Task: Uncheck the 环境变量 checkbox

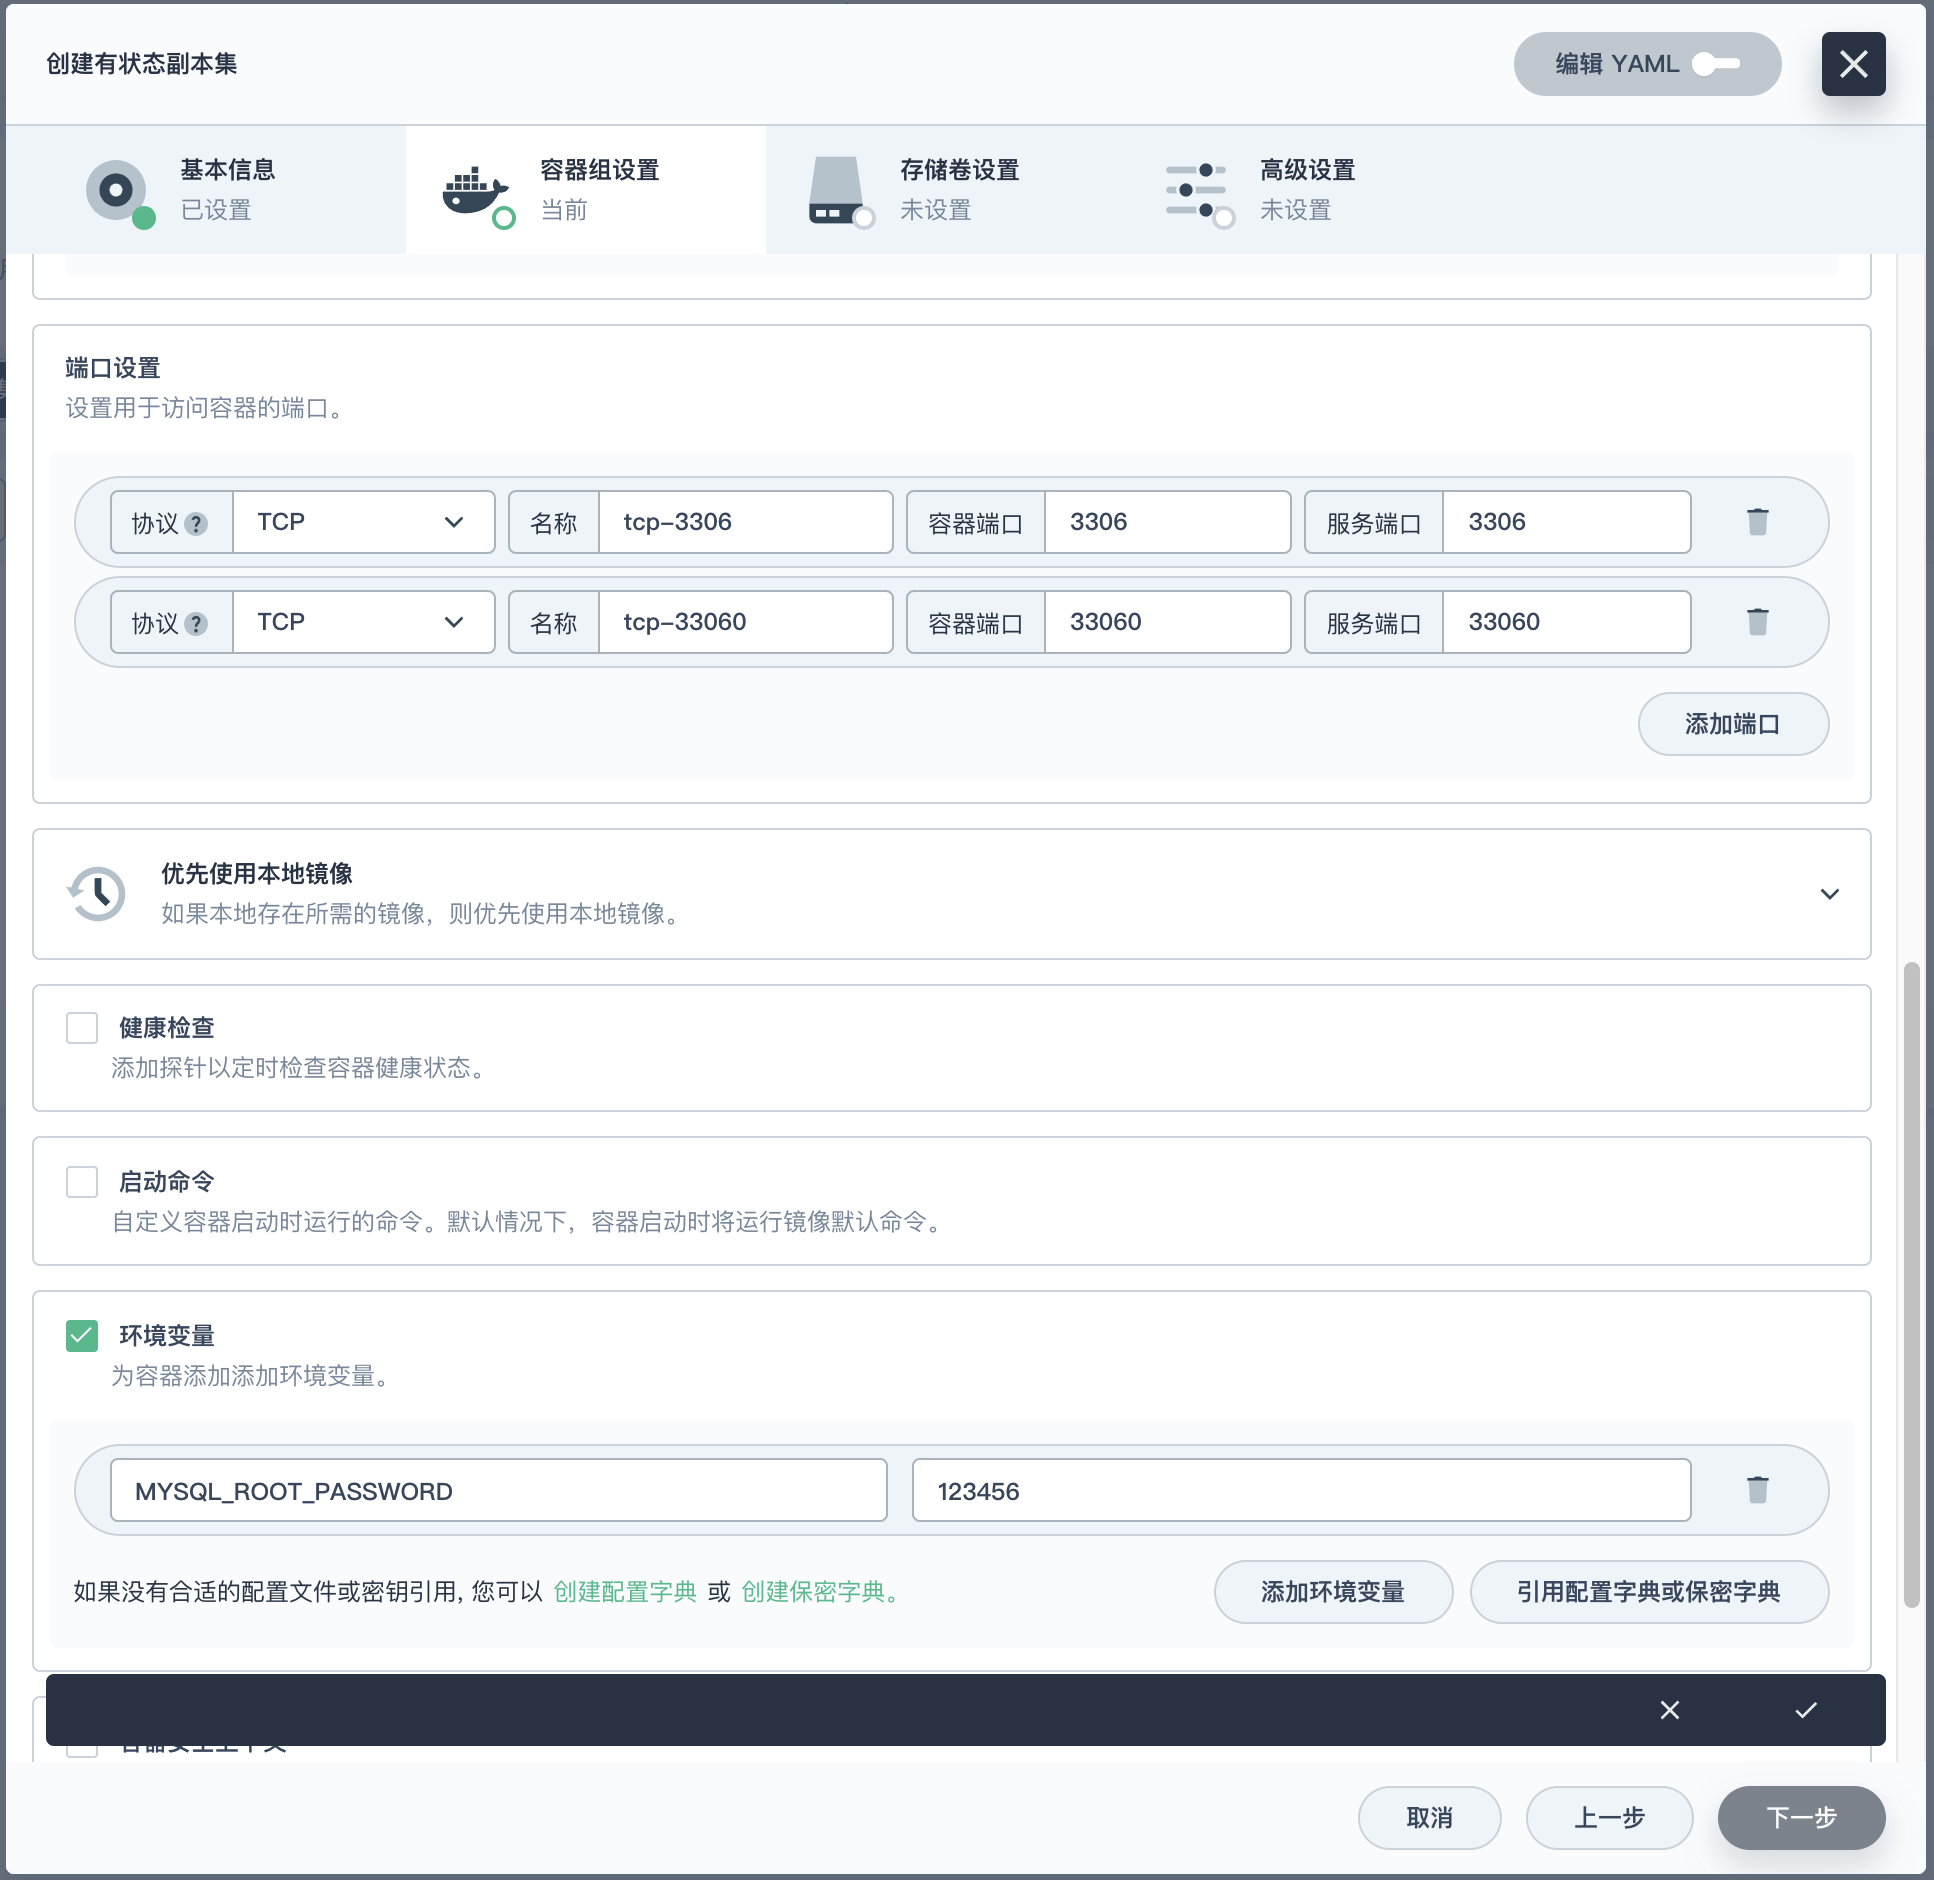Action: coord(82,1336)
